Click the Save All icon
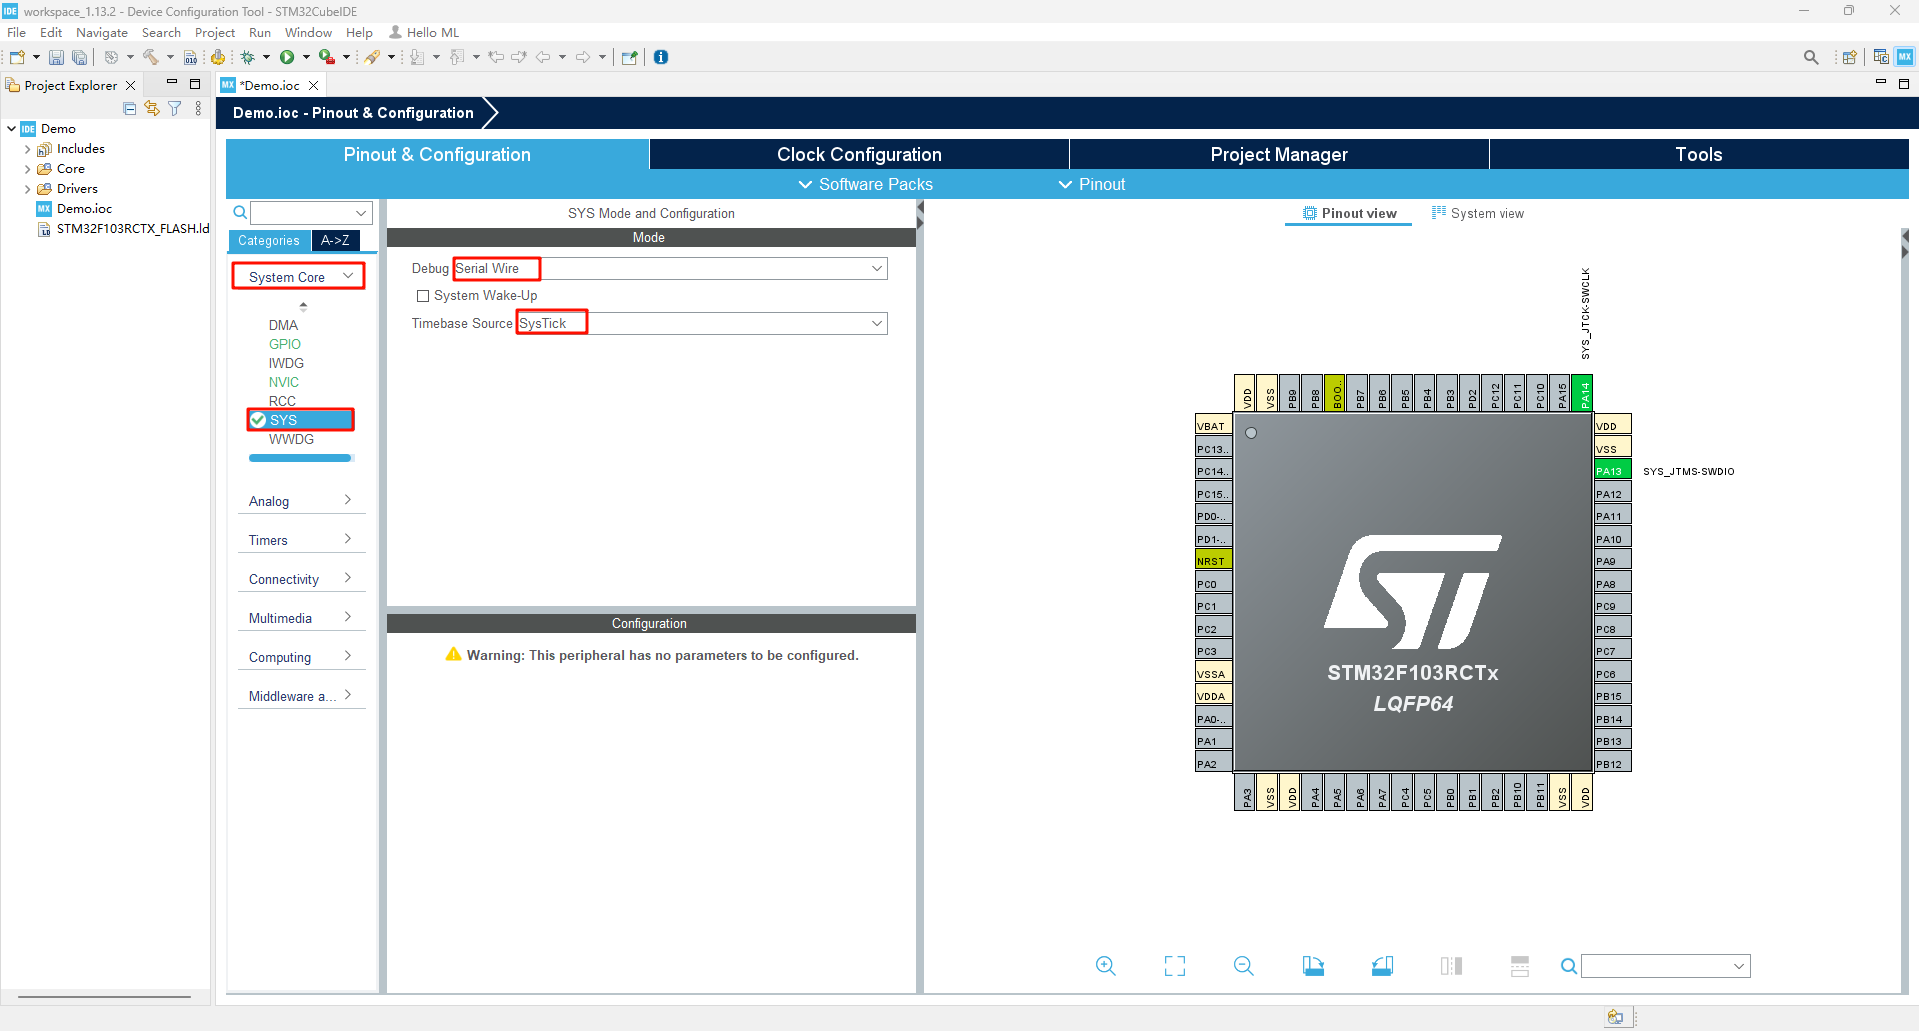The height and width of the screenshot is (1031, 1919). tap(80, 58)
